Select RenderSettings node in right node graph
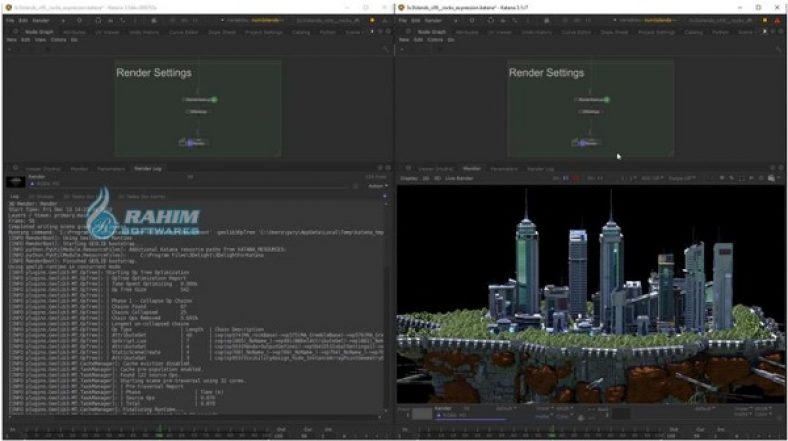The height and width of the screenshot is (441, 788). pyautogui.click(x=591, y=100)
